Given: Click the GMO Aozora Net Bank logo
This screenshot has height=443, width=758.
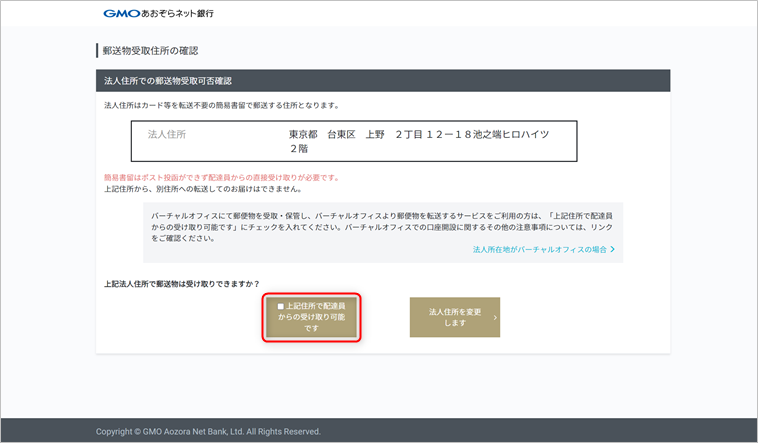Looking at the screenshot, I should click(x=158, y=14).
